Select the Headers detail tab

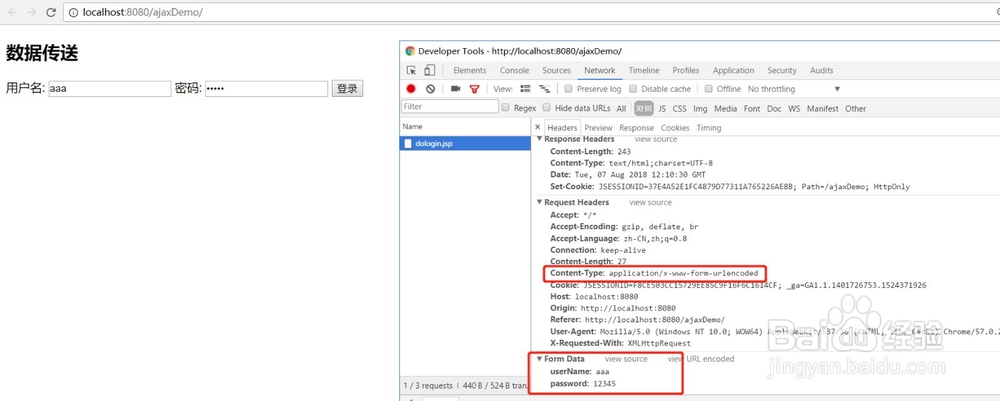tap(562, 128)
